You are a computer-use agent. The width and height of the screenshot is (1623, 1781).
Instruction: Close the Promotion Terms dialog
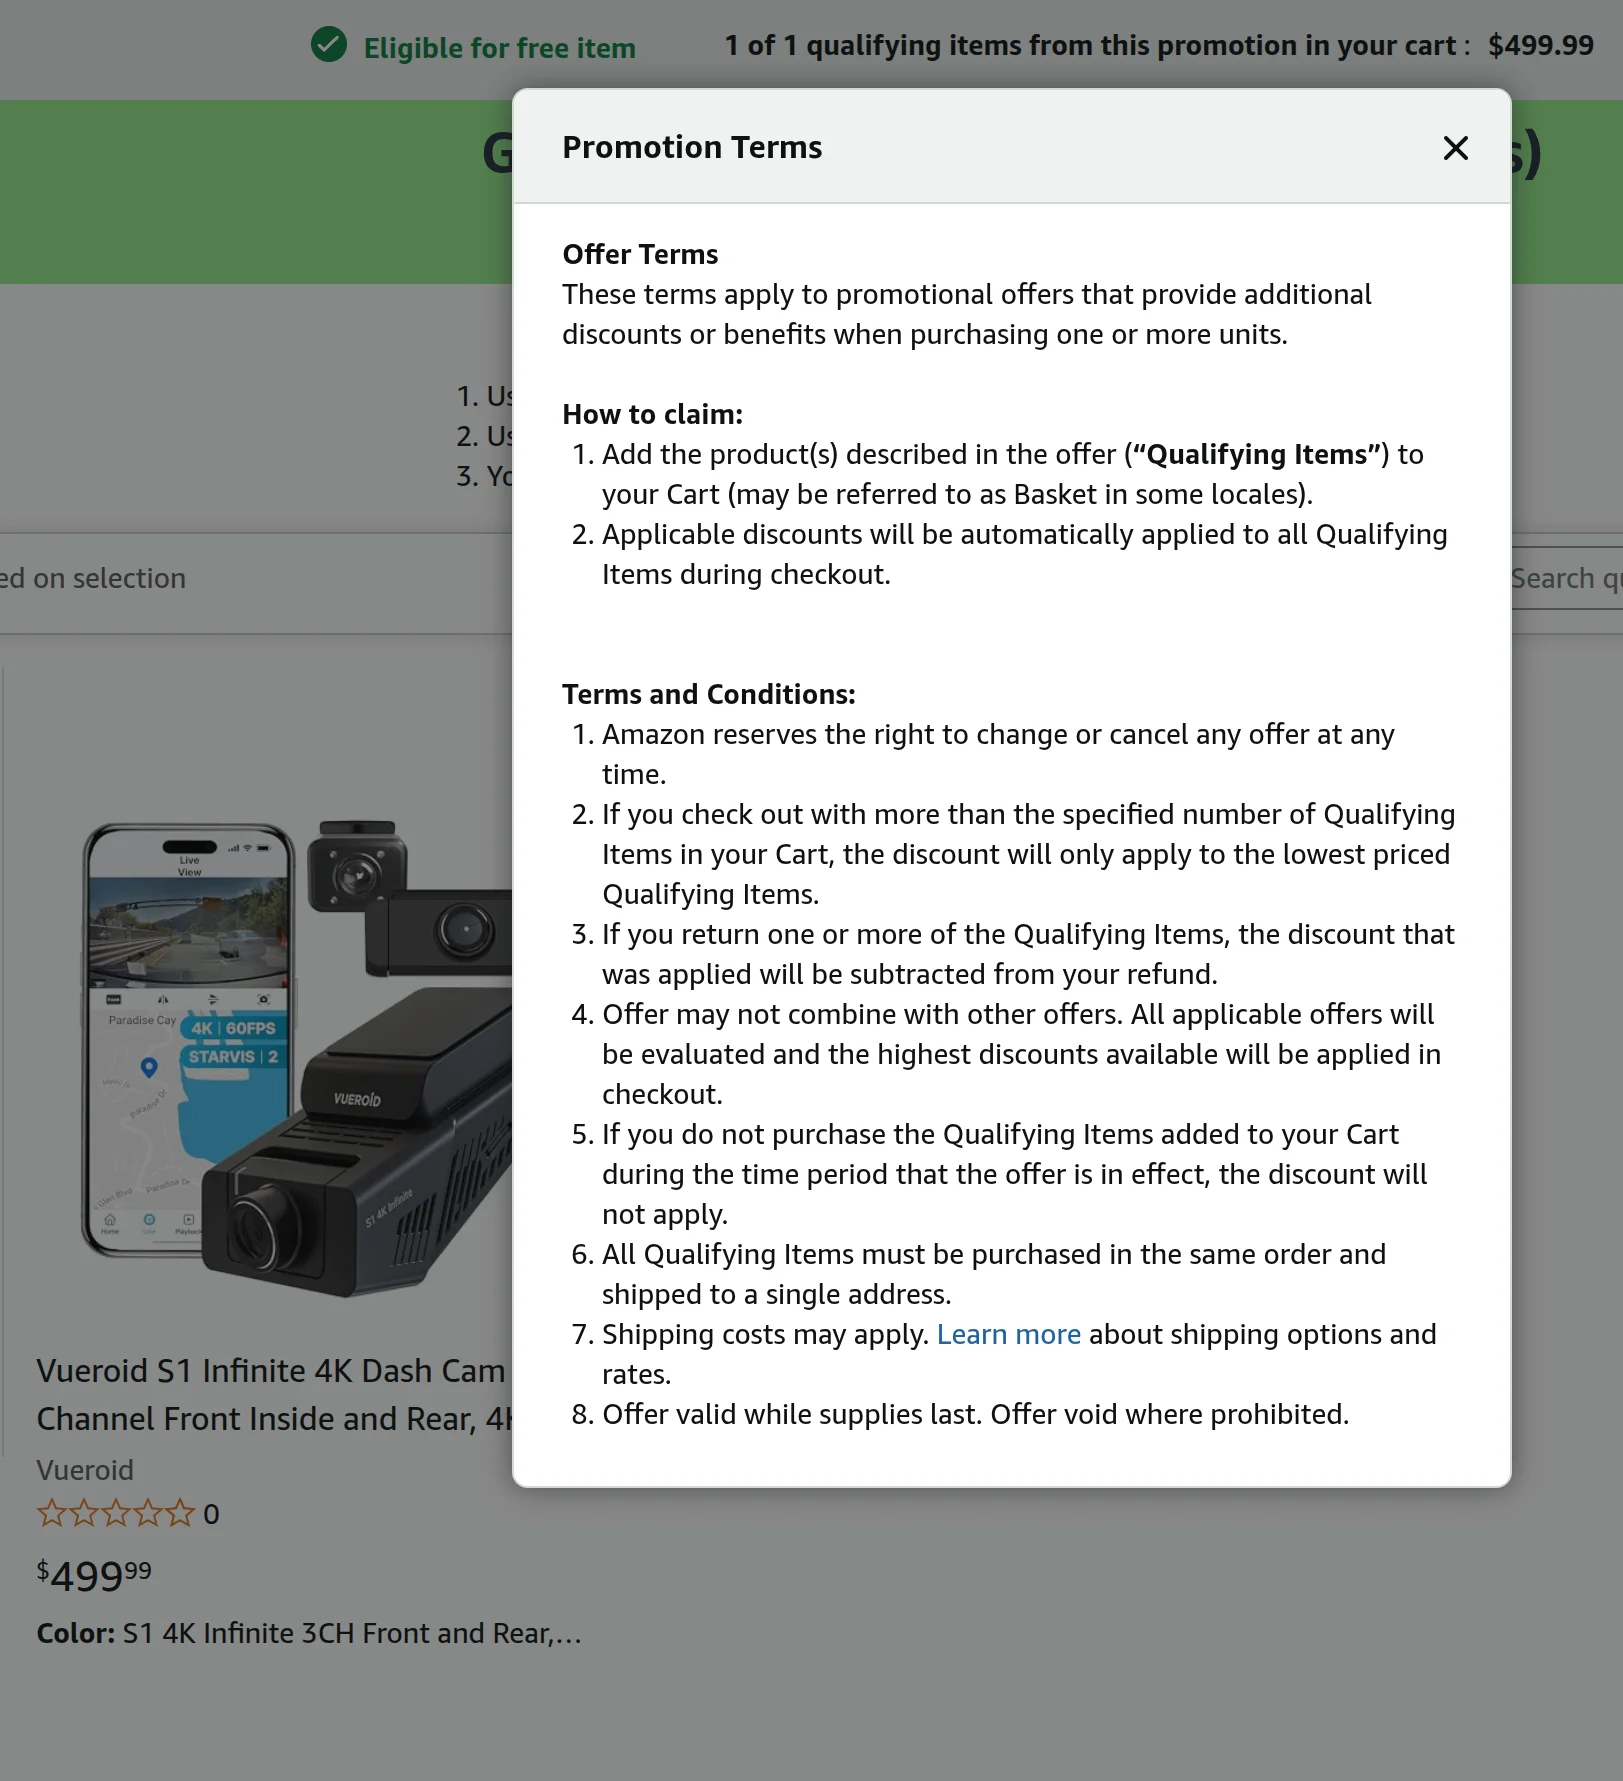[x=1456, y=148]
